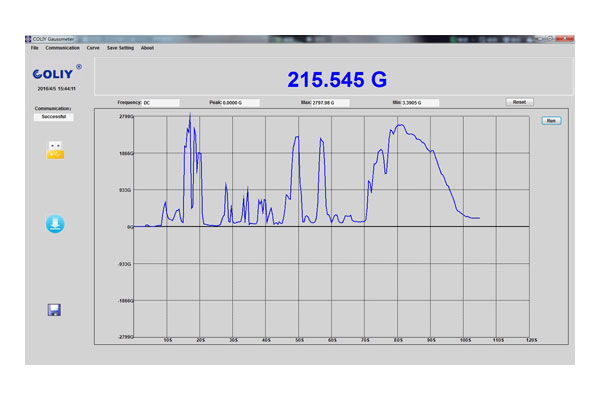Click the blue round download icon
The width and height of the screenshot is (600, 400).
55,224
